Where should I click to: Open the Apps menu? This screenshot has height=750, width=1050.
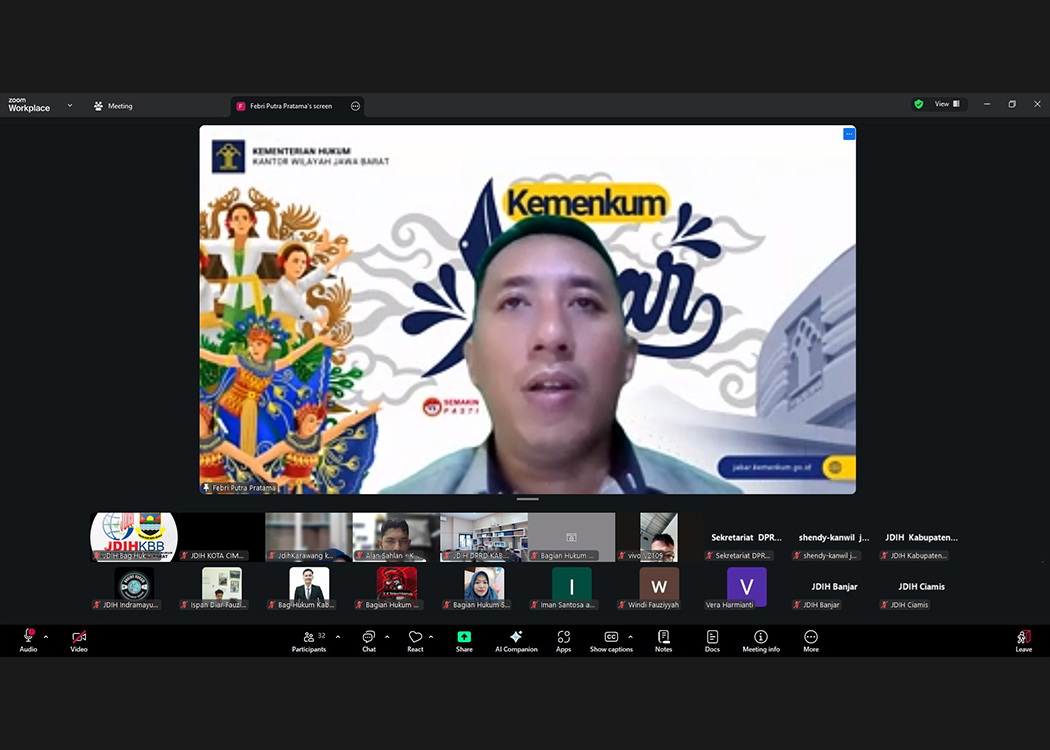[x=564, y=639]
